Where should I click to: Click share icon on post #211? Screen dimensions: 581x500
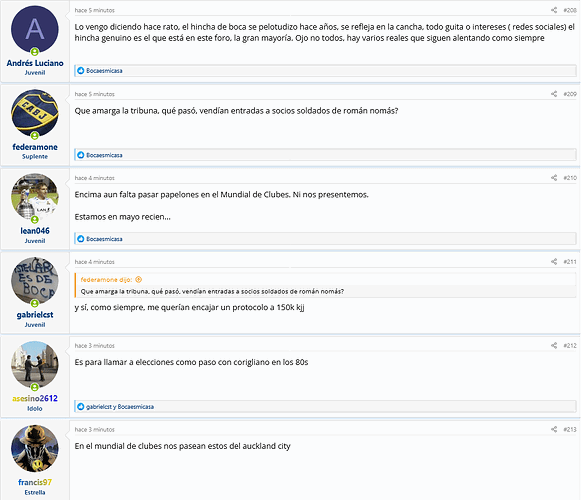pyautogui.click(x=554, y=261)
